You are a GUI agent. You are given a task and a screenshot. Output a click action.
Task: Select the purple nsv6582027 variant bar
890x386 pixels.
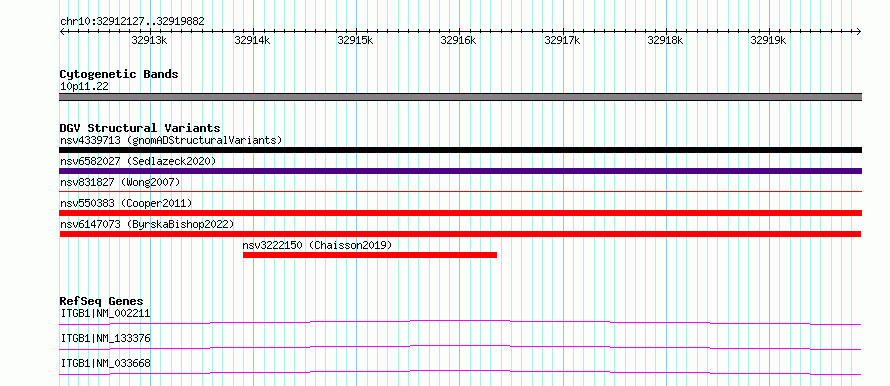(460, 171)
